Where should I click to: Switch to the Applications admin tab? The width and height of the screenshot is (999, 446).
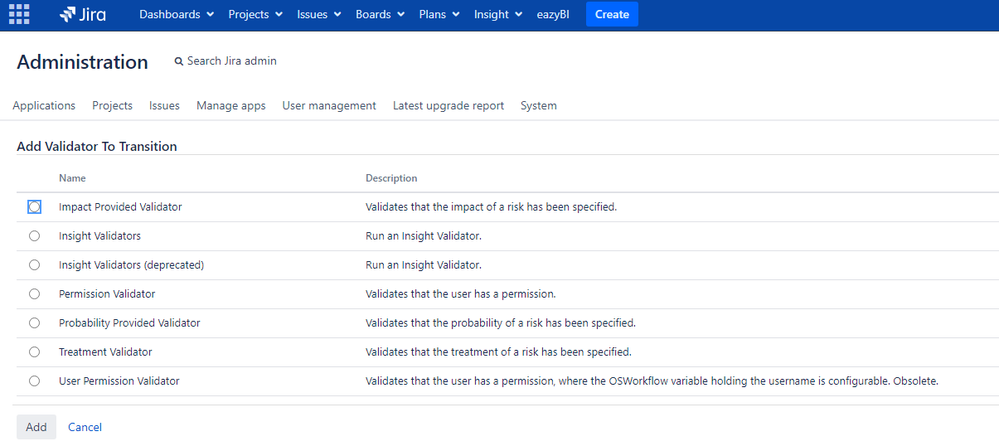pos(44,106)
